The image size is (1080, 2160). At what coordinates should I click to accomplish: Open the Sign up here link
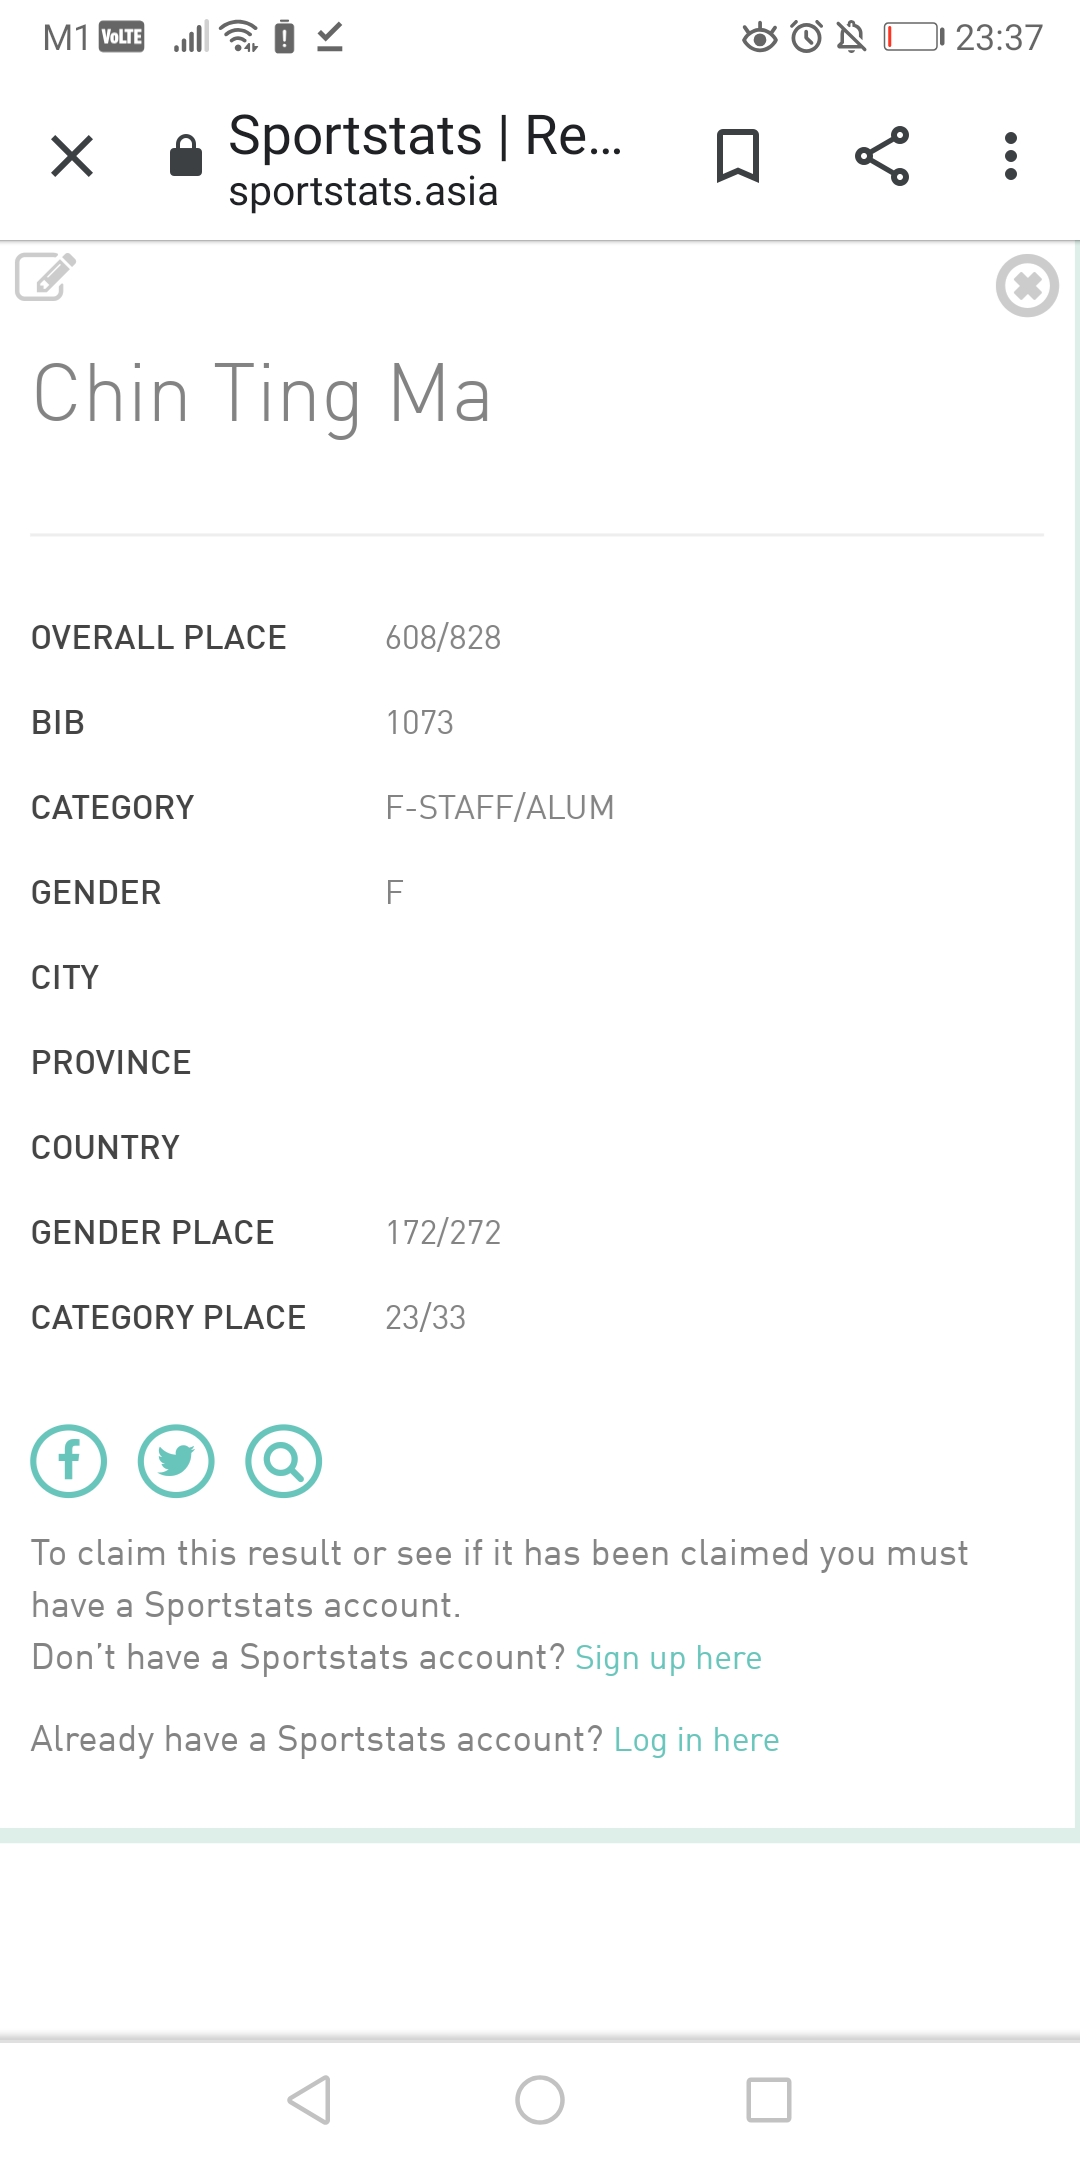(668, 1658)
